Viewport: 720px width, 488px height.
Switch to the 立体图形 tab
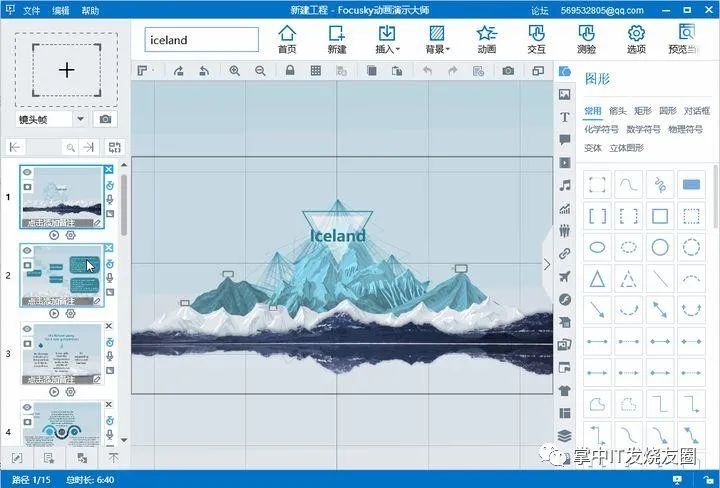[x=627, y=148]
